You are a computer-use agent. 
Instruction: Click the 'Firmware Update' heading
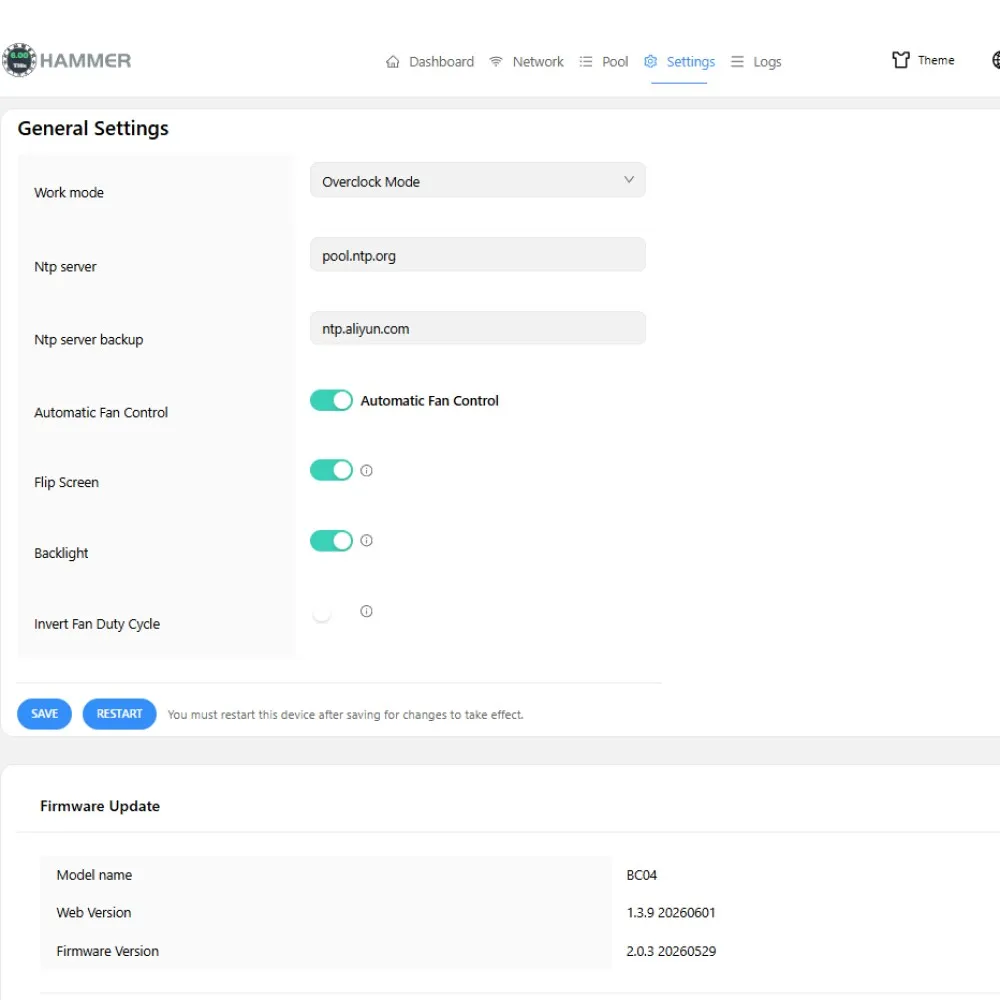pos(99,806)
